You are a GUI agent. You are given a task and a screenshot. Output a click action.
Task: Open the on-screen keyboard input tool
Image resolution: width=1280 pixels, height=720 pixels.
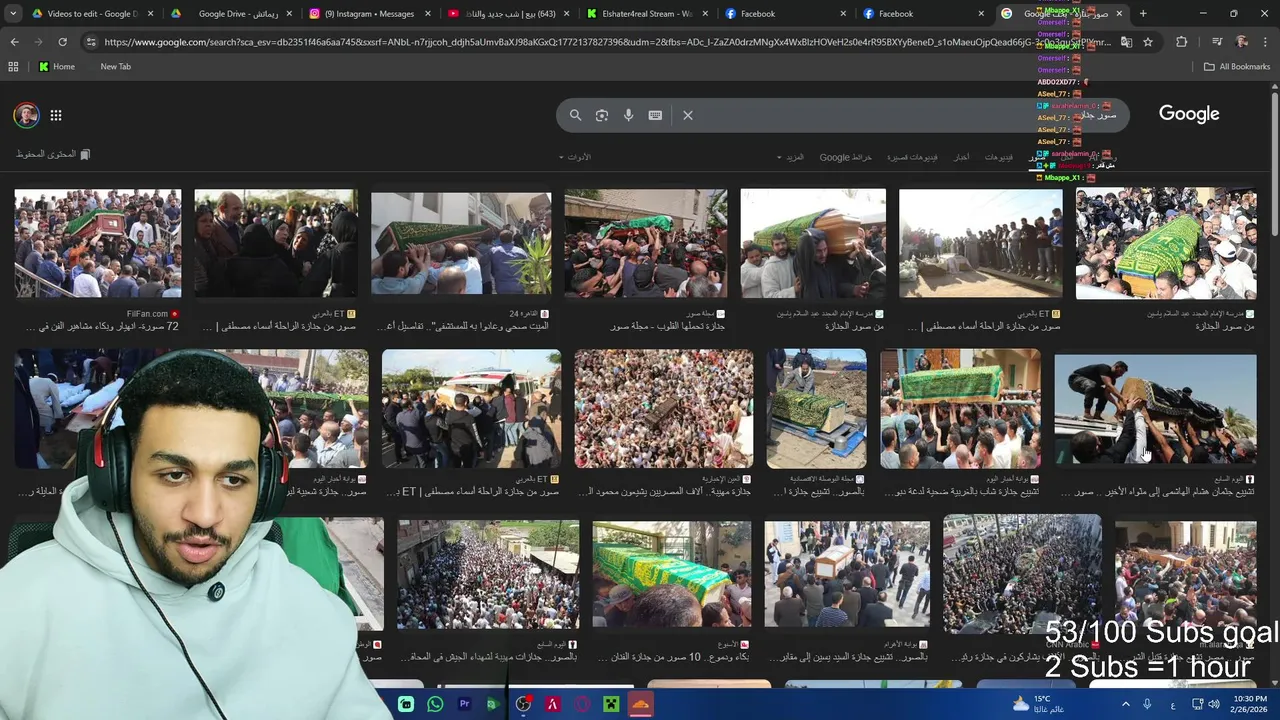655,115
